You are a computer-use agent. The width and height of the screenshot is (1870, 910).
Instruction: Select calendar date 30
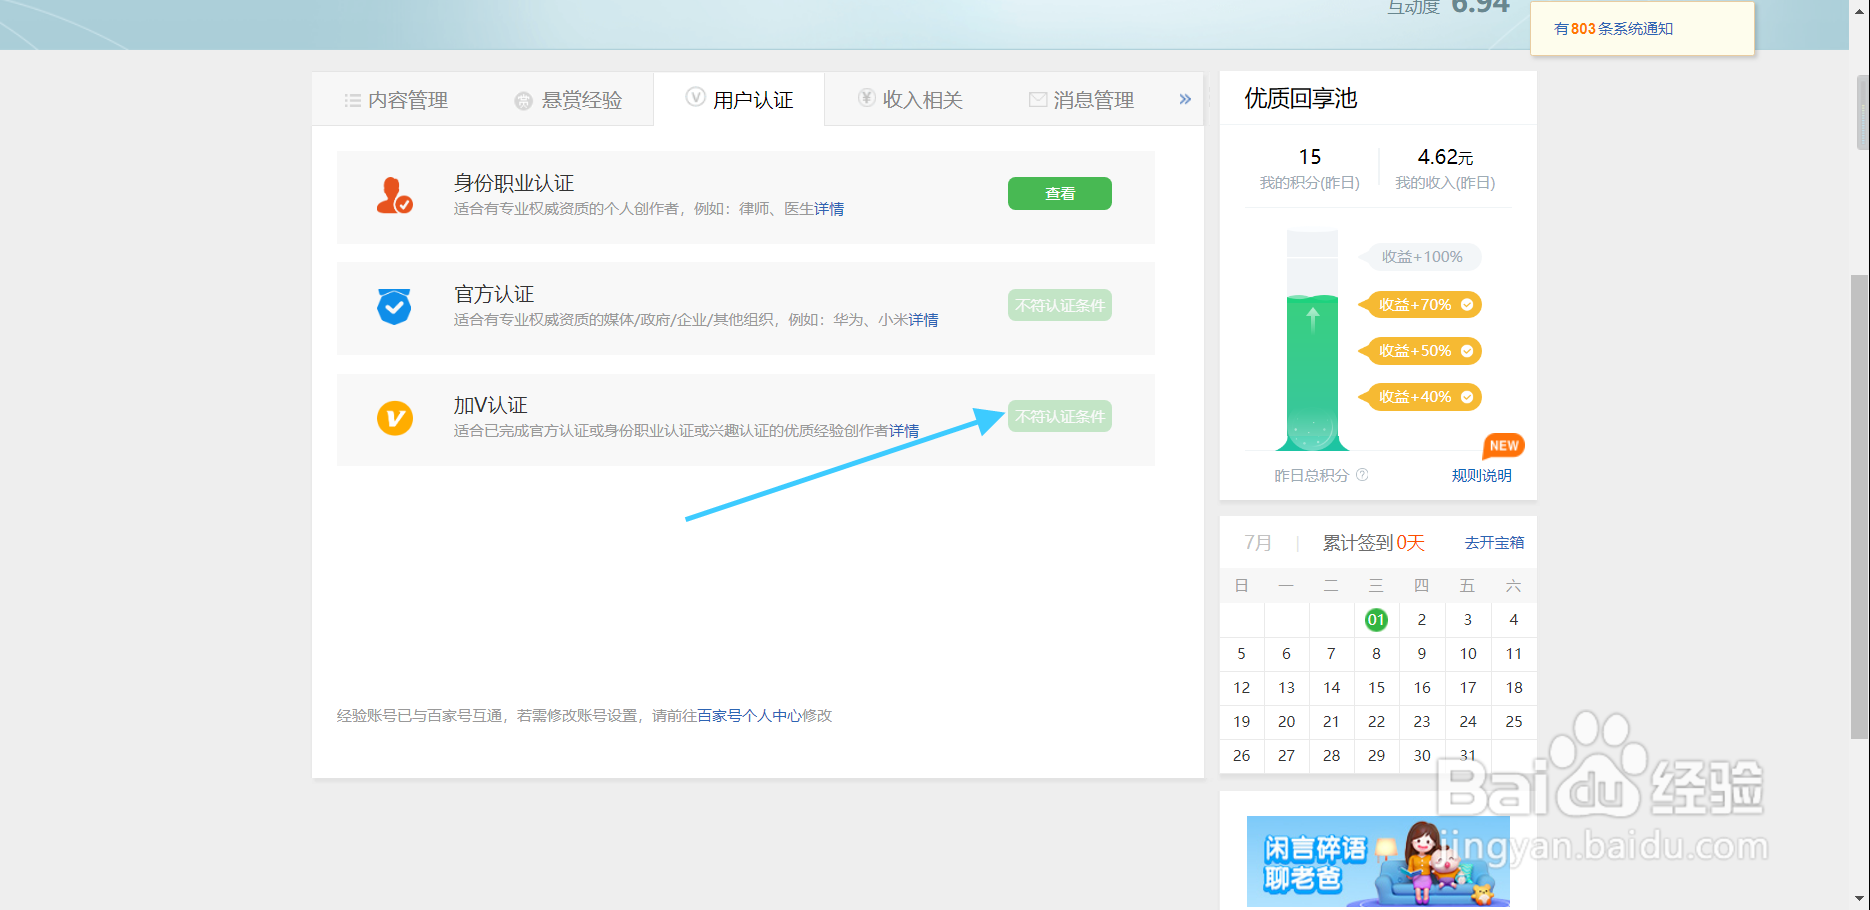coord(1422,756)
